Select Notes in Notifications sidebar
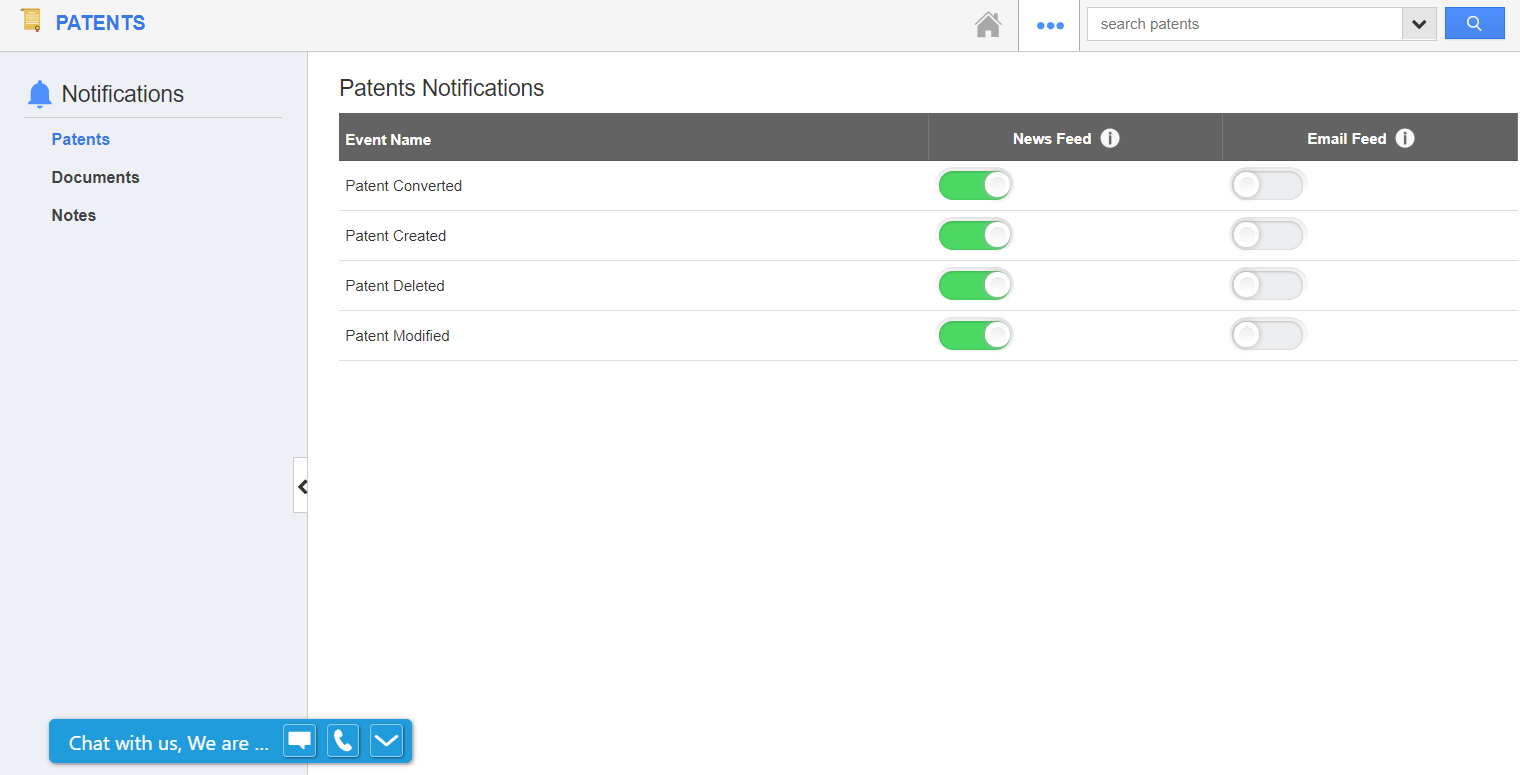1520x775 pixels. coord(74,215)
